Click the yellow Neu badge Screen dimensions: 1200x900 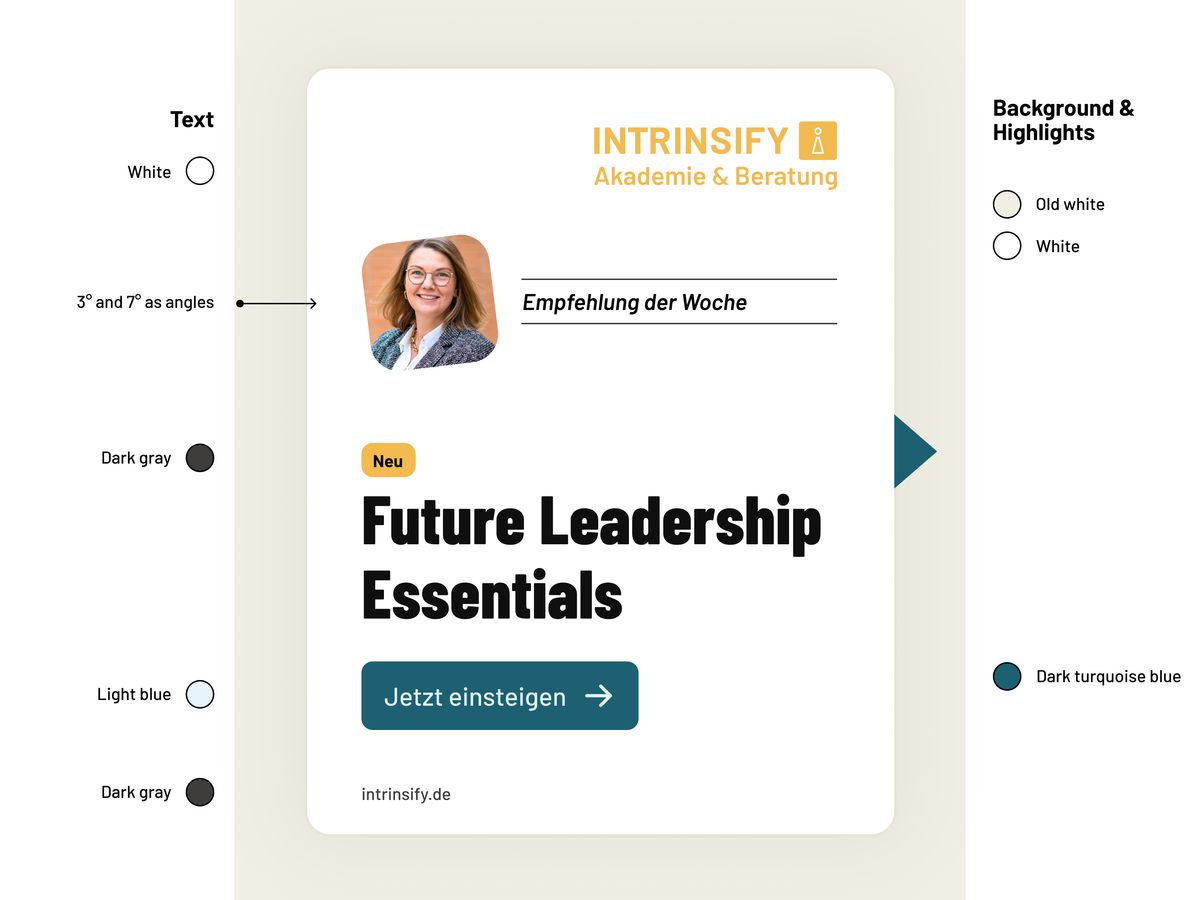click(388, 460)
